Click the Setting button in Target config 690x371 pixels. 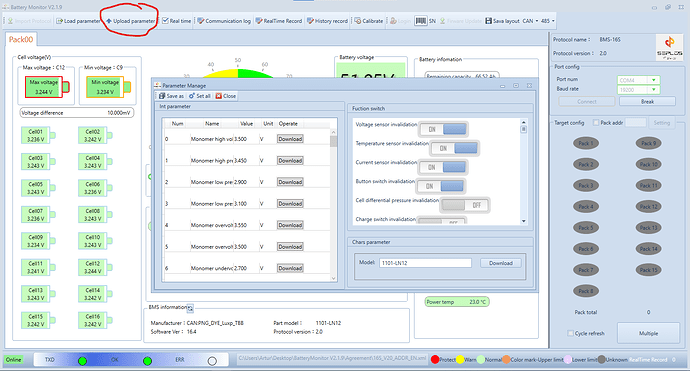pos(661,123)
